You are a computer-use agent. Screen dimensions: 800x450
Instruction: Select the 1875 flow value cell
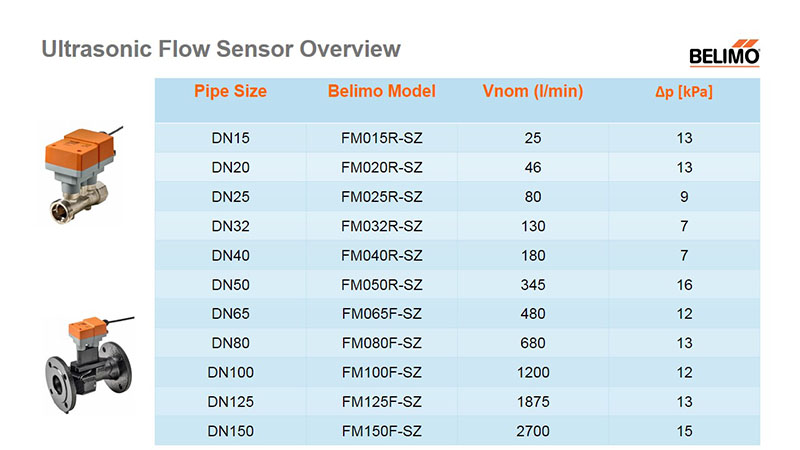click(x=533, y=402)
